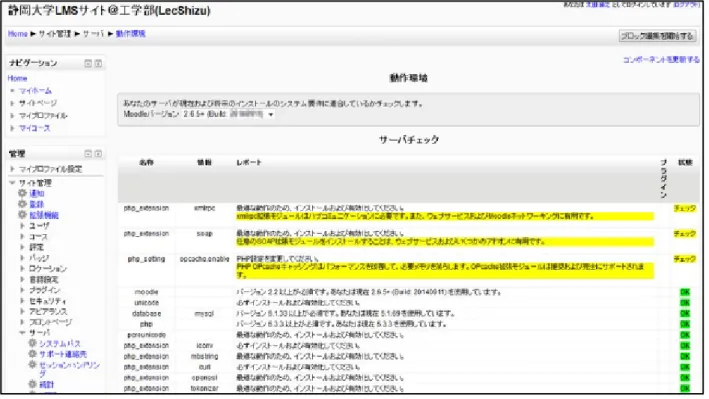The width and height of the screenshot is (709, 399).
Task: Collapse the サーバ admin node
Action: [x=22, y=332]
